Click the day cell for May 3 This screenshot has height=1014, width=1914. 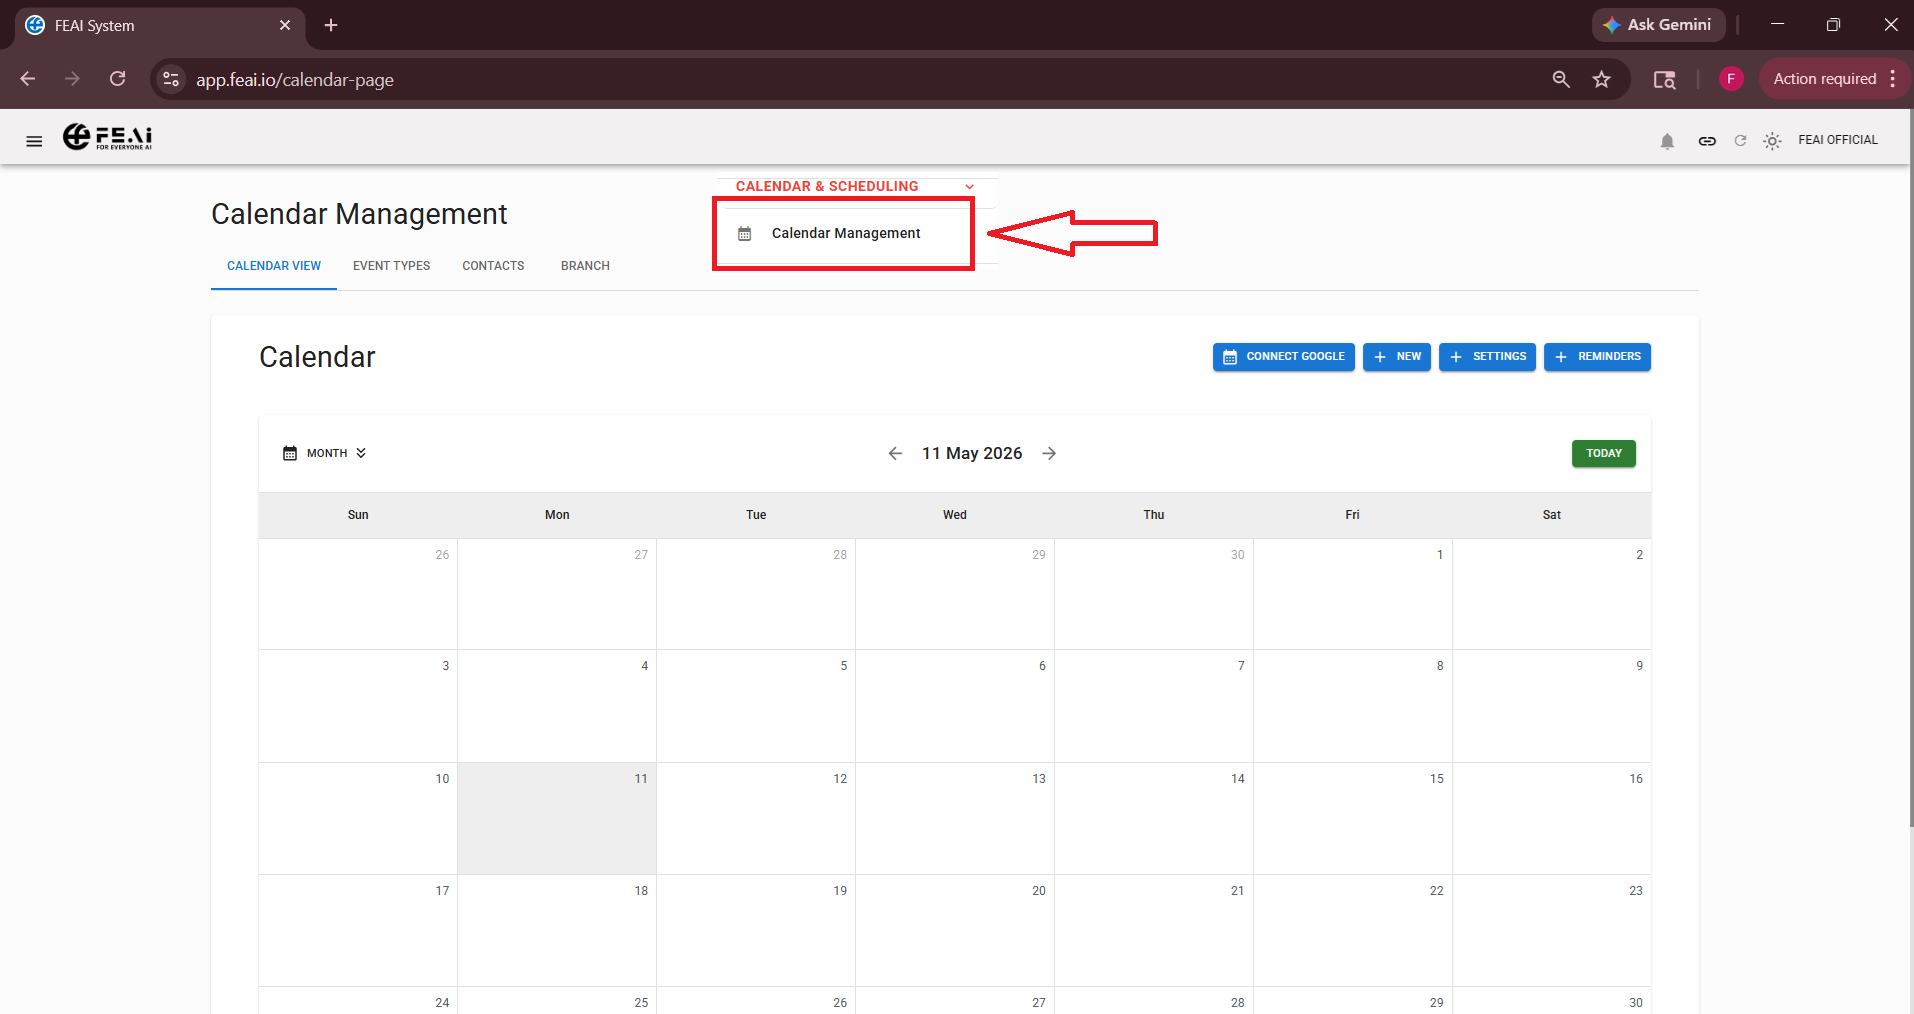[358, 706]
